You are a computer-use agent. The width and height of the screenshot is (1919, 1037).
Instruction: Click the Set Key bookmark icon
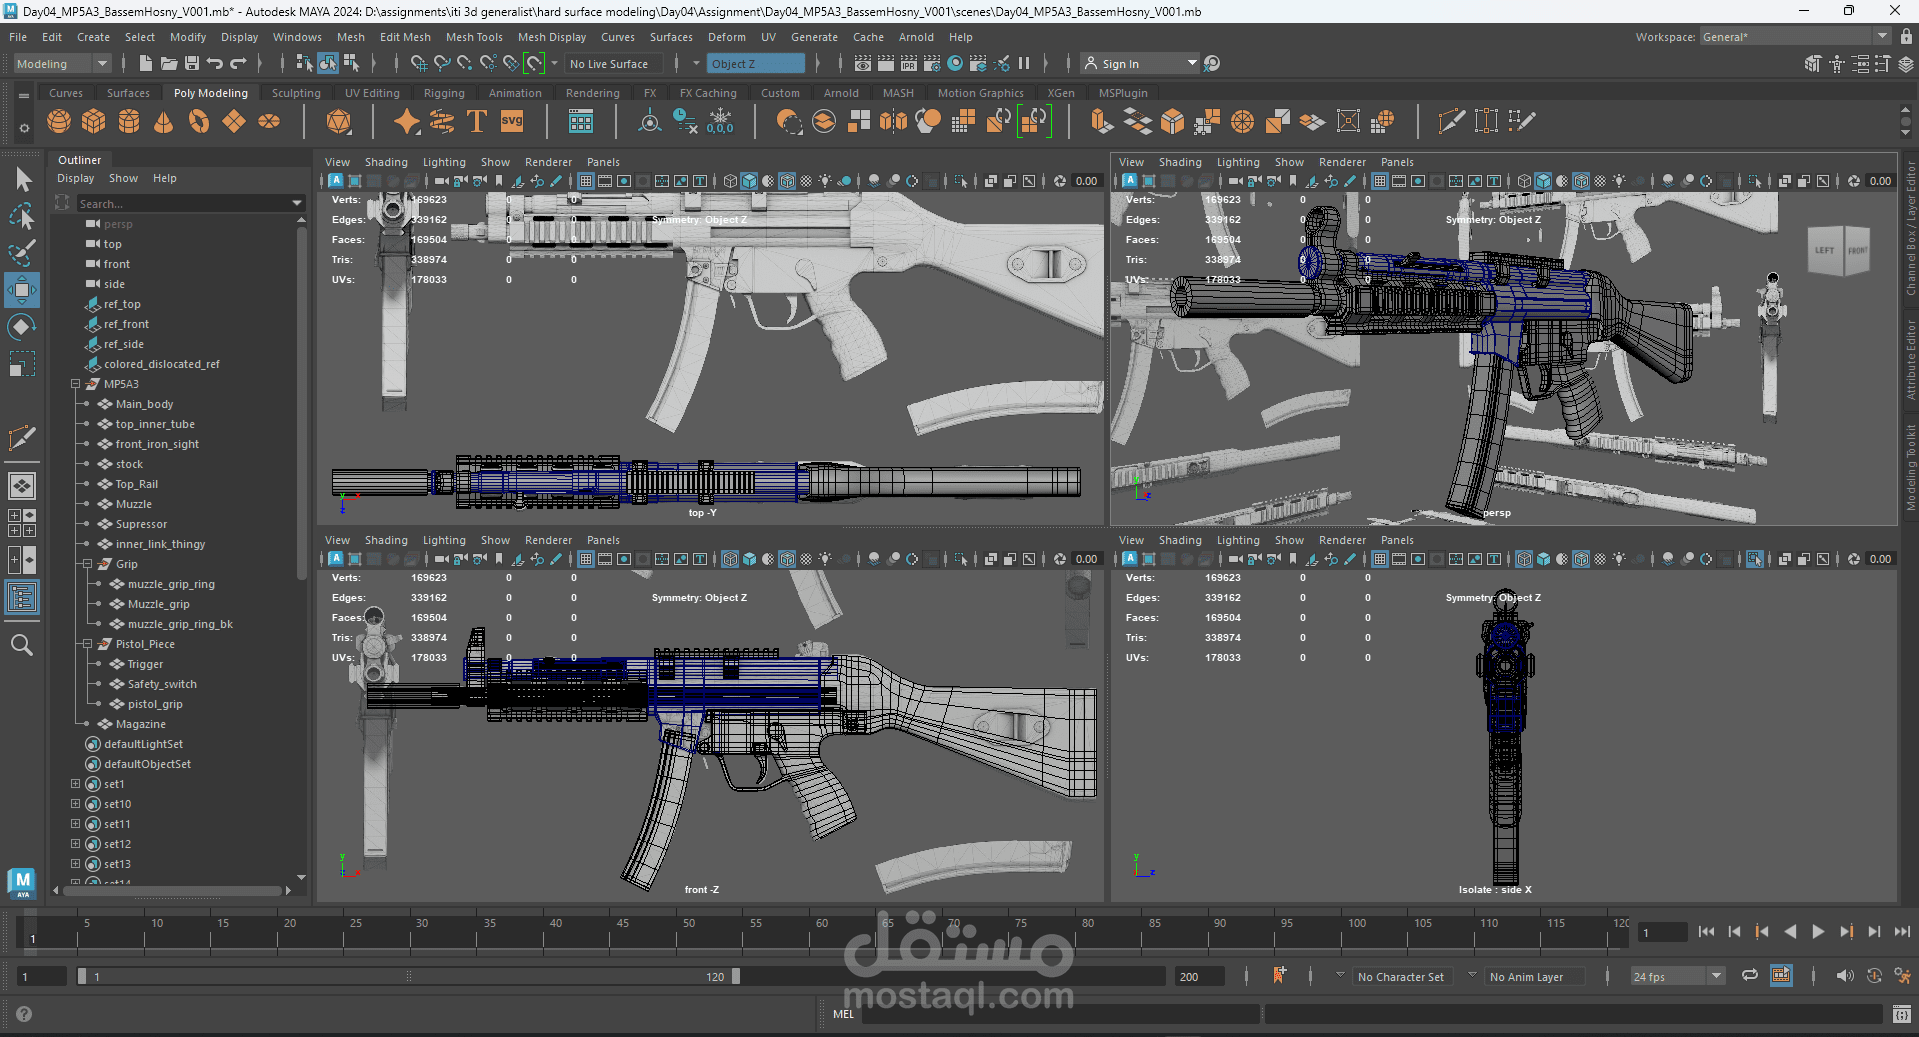click(1279, 976)
